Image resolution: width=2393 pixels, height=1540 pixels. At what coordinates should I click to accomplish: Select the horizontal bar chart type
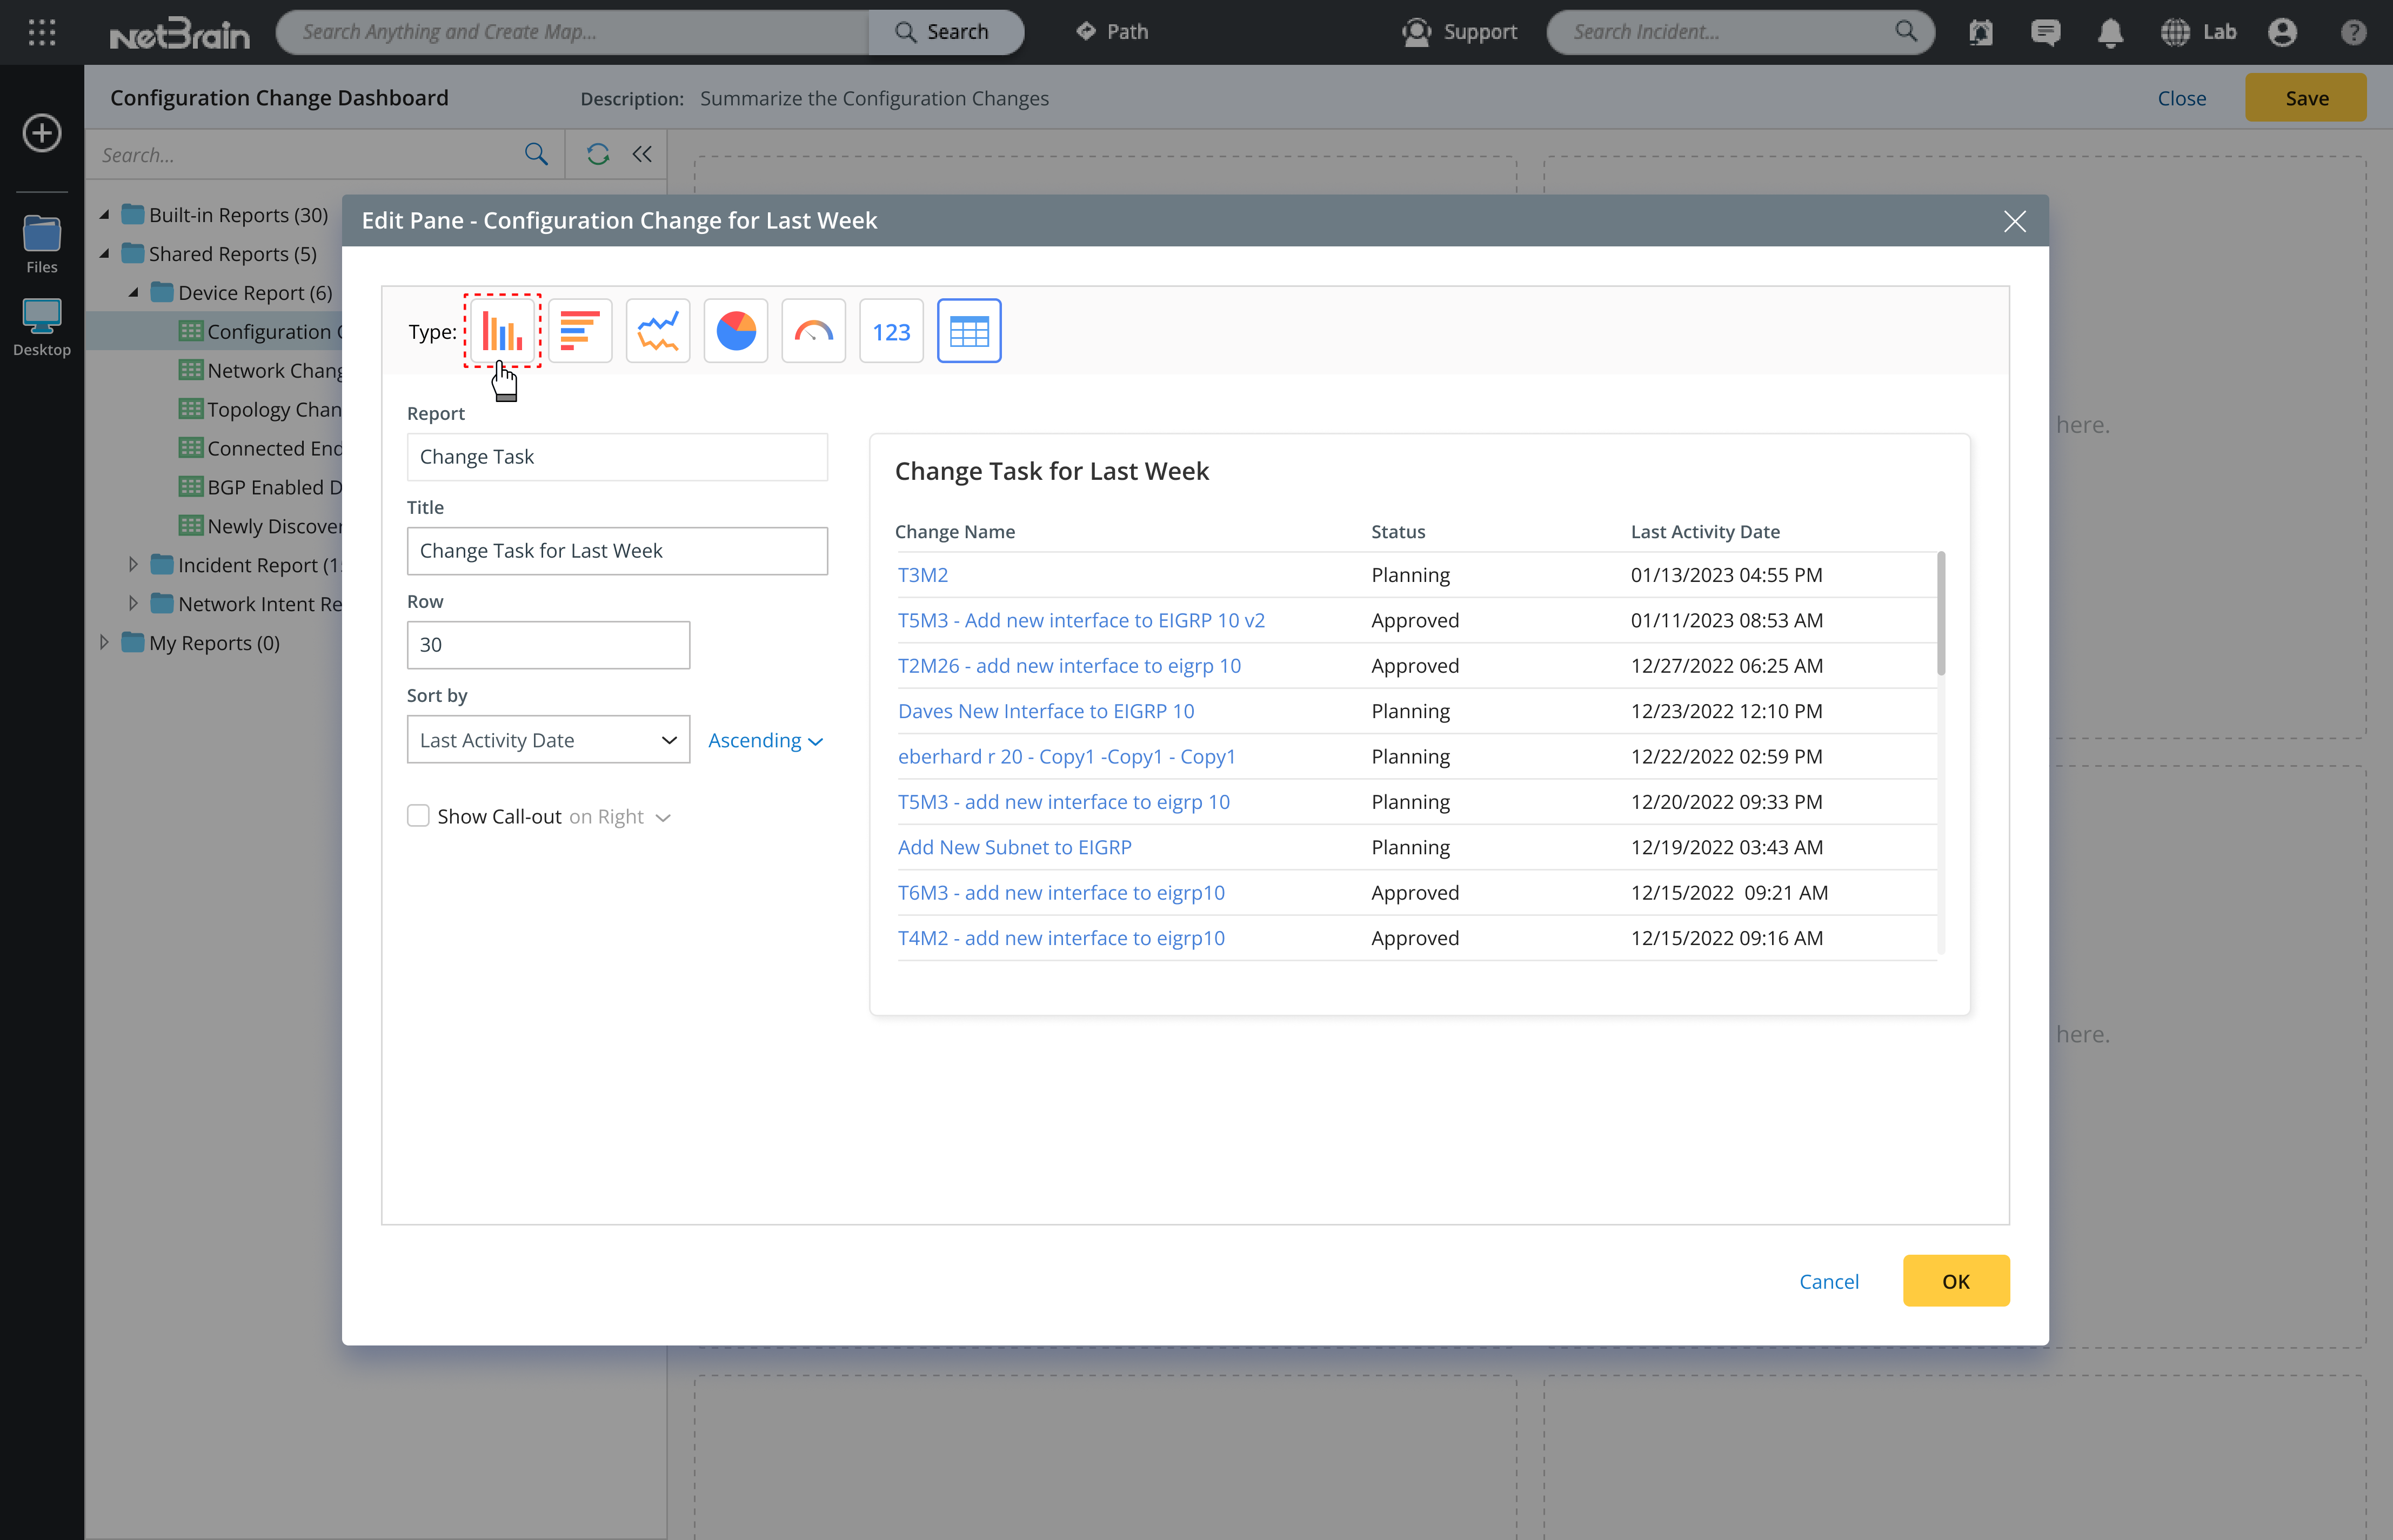tap(580, 331)
